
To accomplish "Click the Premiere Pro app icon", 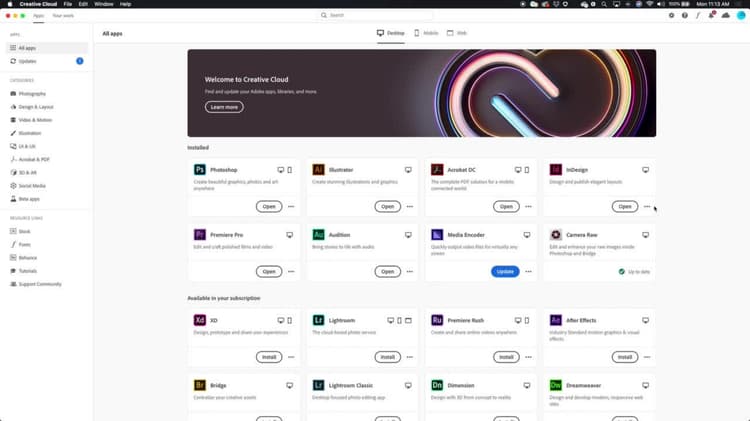I will click(x=199, y=235).
